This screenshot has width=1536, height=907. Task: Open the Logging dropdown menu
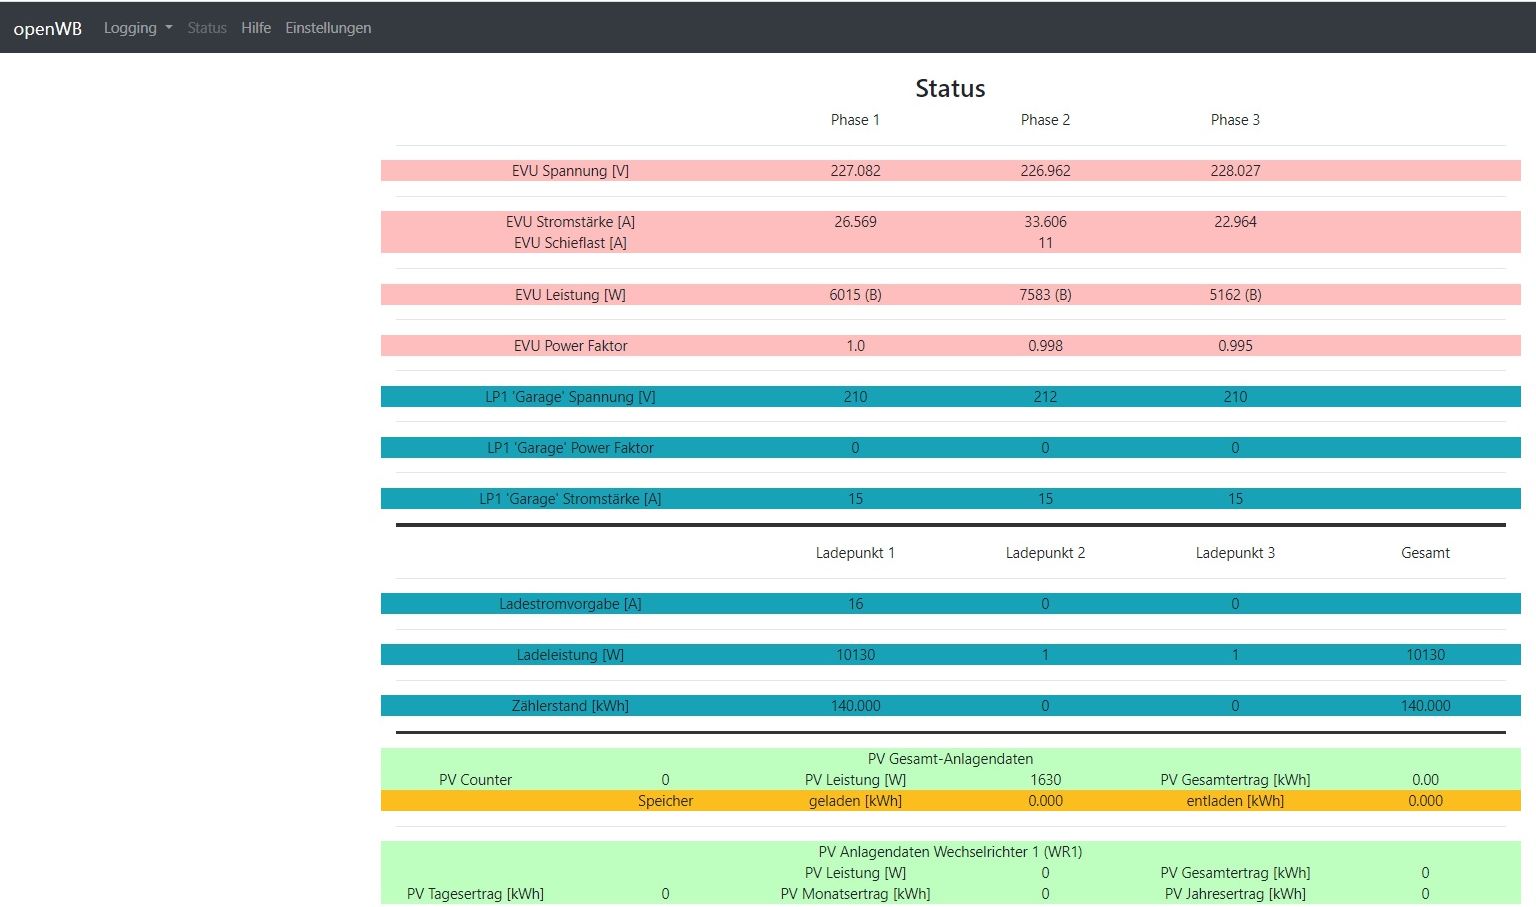coord(137,28)
